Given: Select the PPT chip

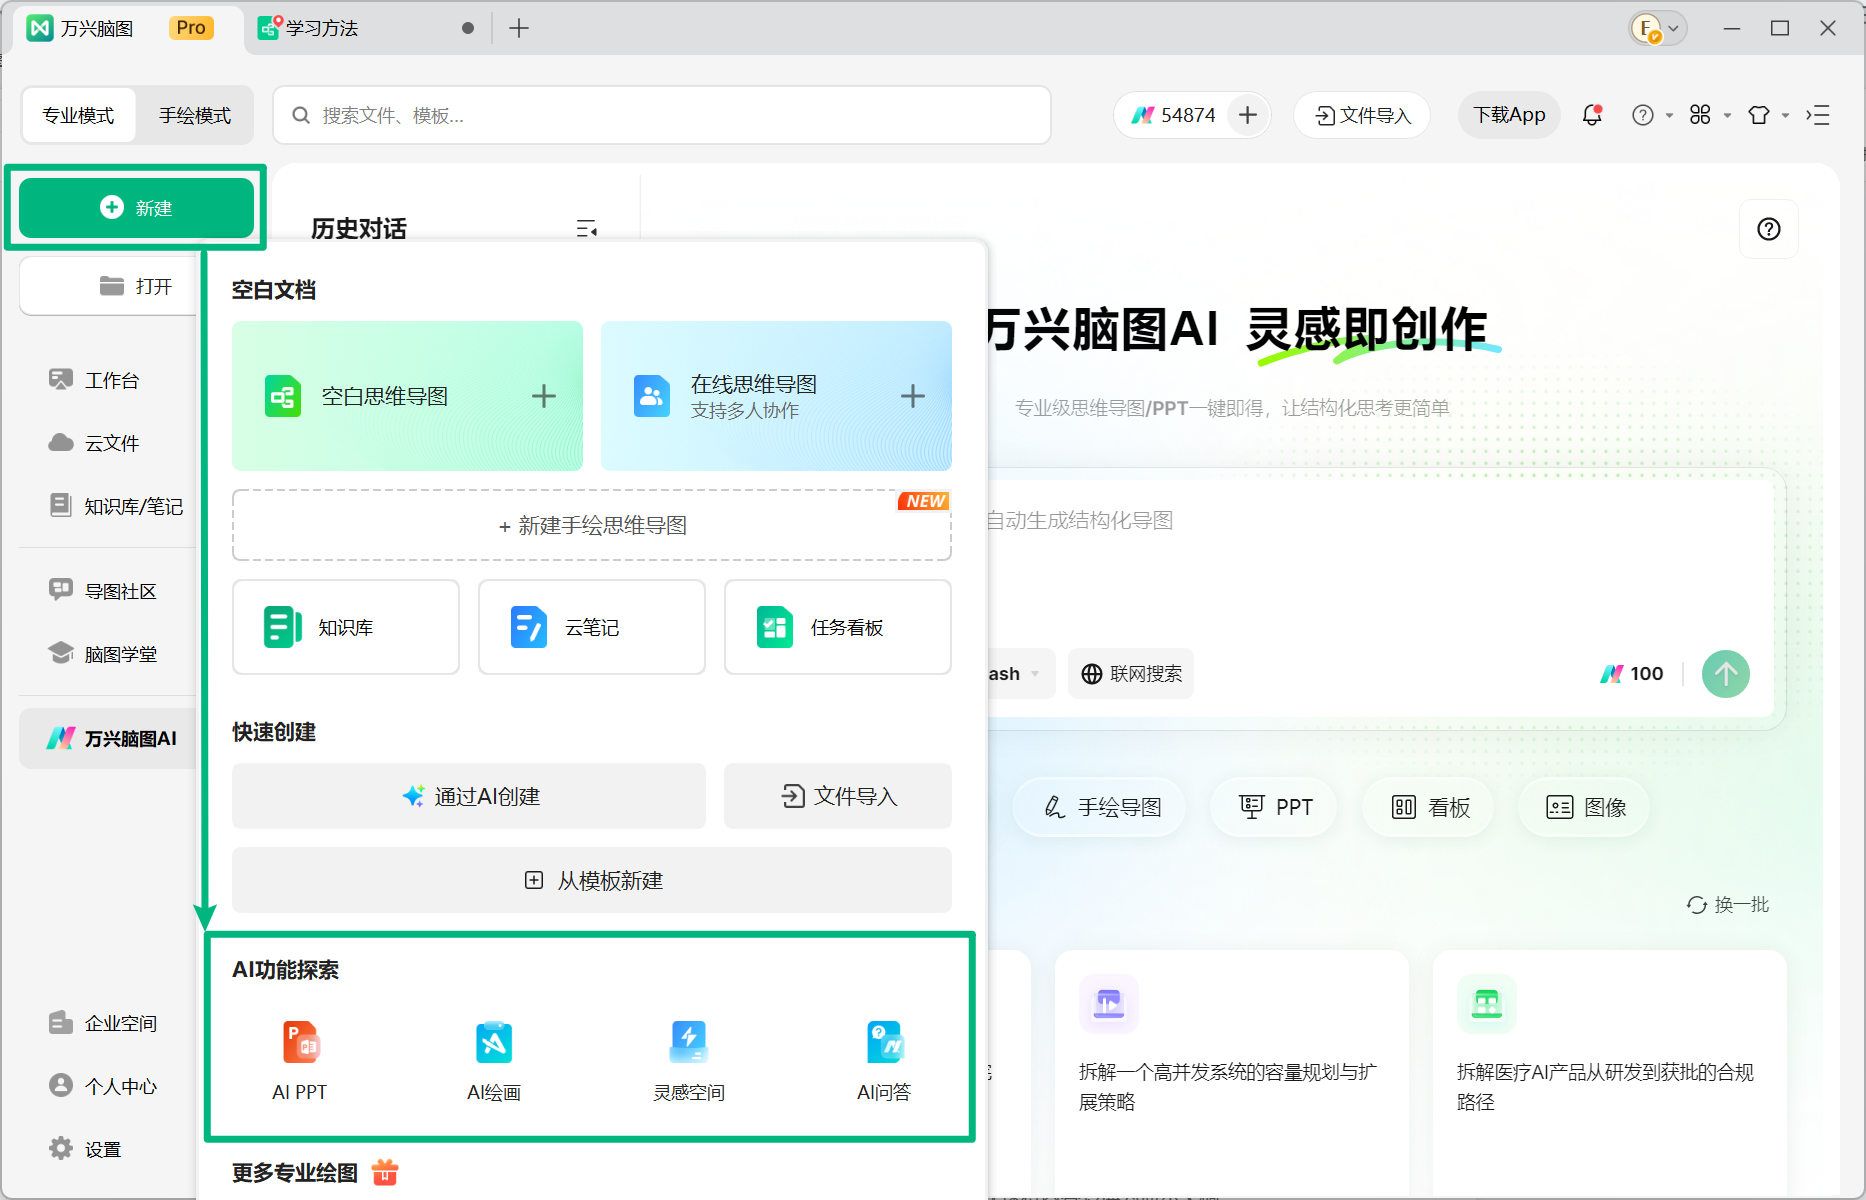Looking at the screenshot, I should tap(1275, 807).
